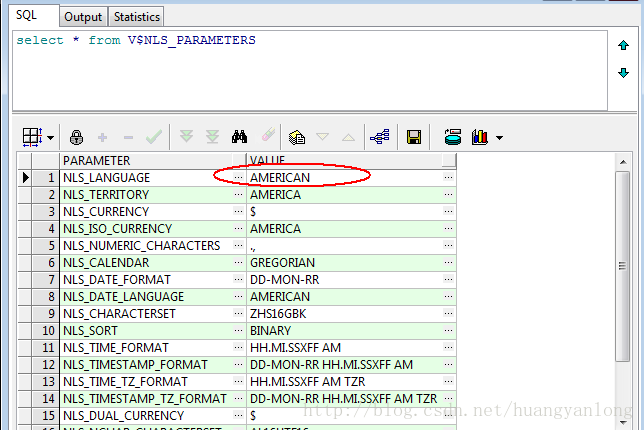Open the dropdown arrow beside the grid icon
644x430 pixels.
coord(51,138)
